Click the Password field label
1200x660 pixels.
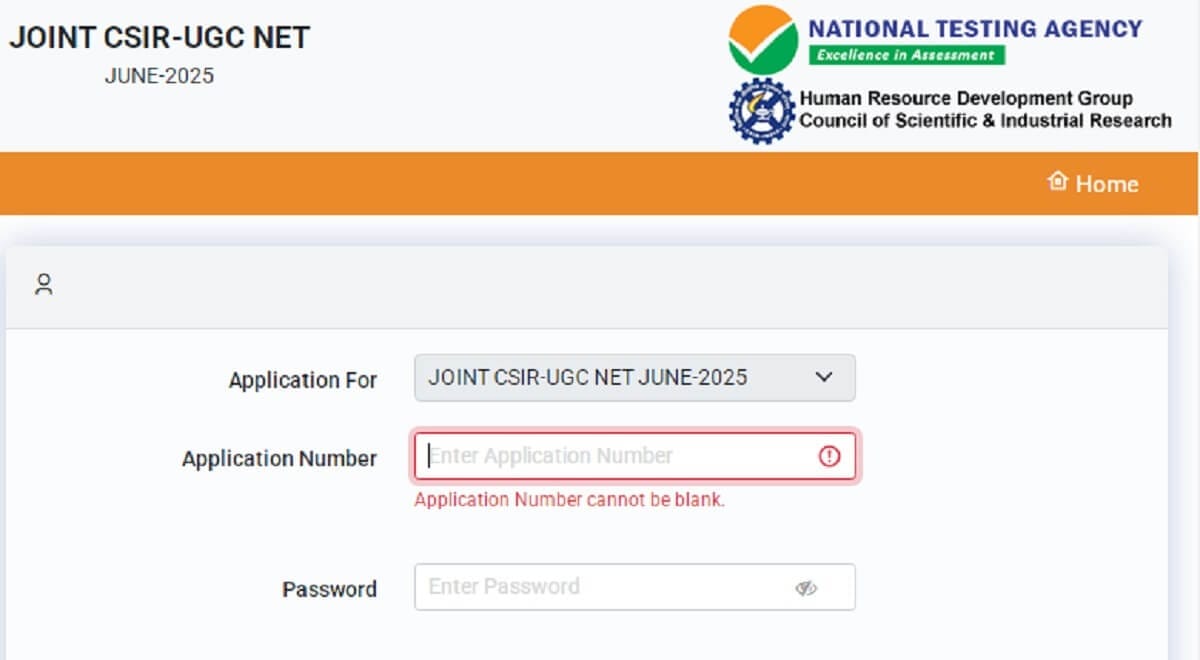click(329, 589)
